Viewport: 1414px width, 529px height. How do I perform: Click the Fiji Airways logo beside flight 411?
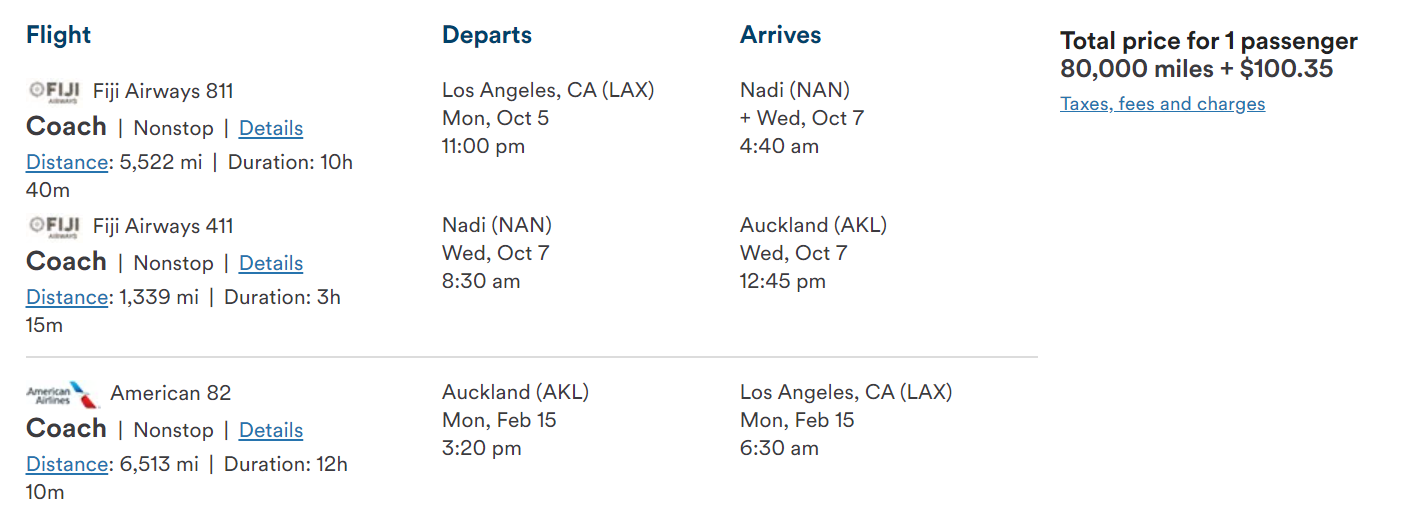54,226
